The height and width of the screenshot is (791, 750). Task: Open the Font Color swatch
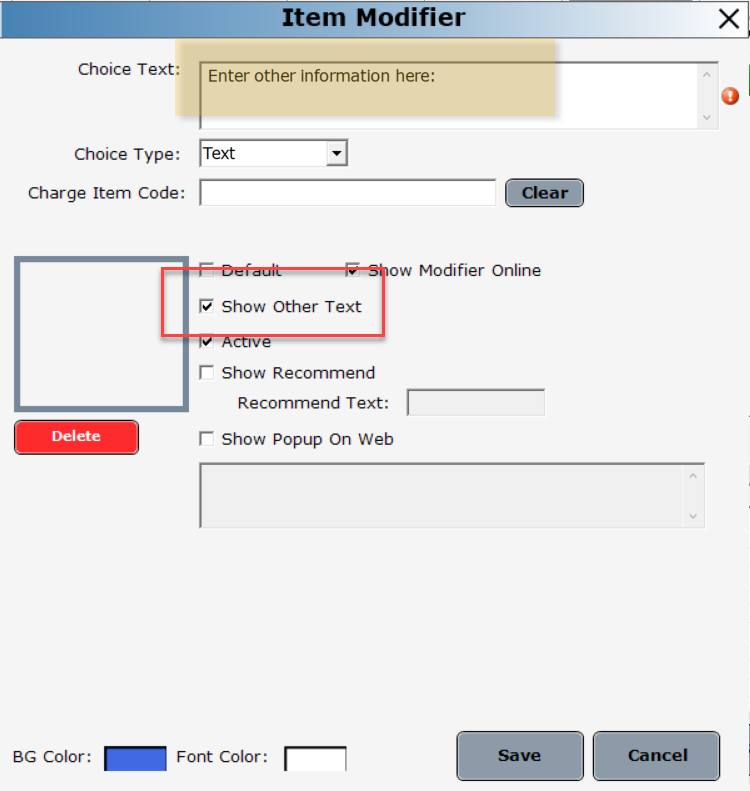pyautogui.click(x=315, y=758)
